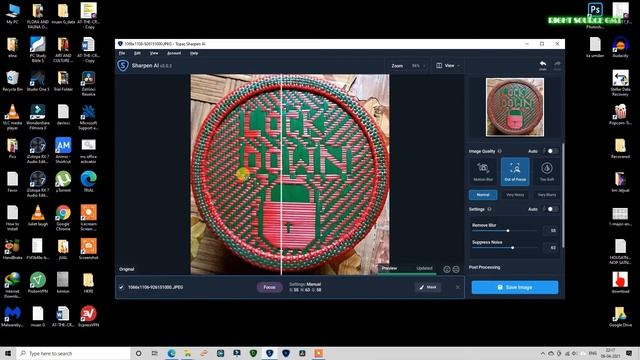640x360 pixels.
Task: Remove the image with the X icon
Action: tap(458, 287)
